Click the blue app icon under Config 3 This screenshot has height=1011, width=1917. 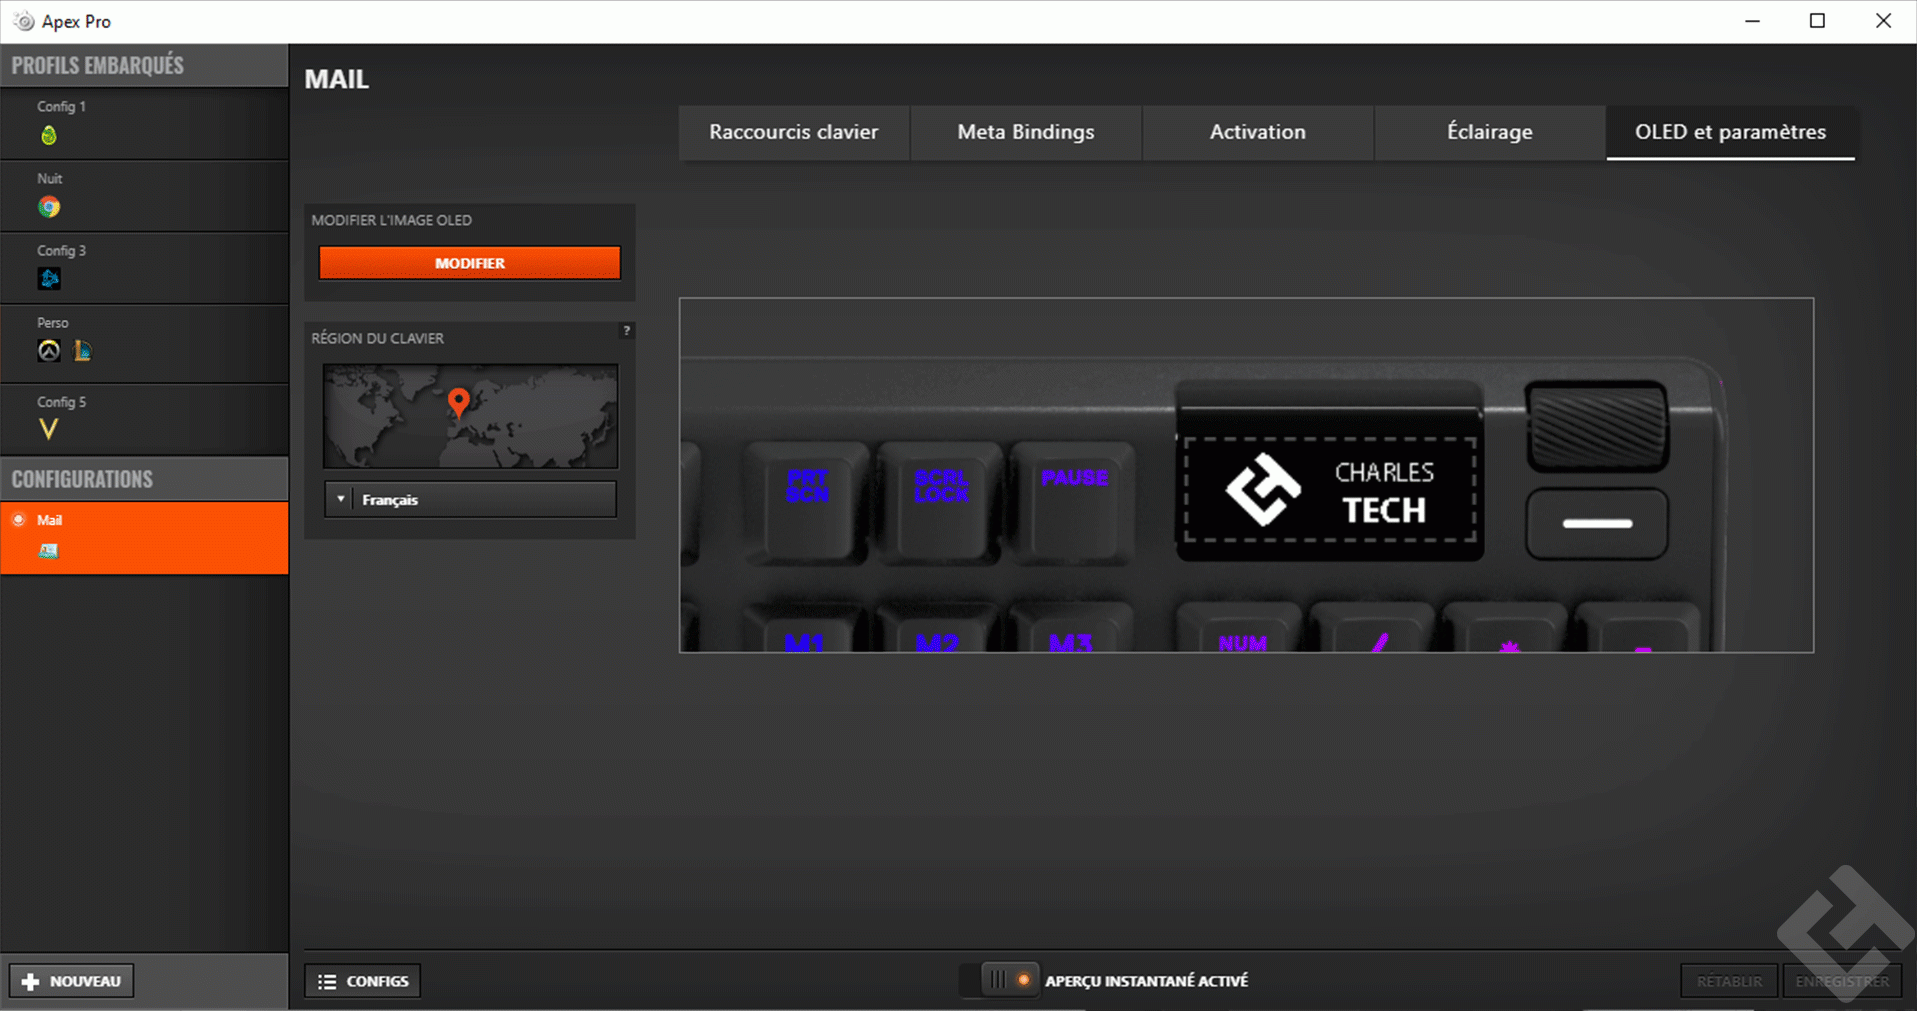[49, 279]
